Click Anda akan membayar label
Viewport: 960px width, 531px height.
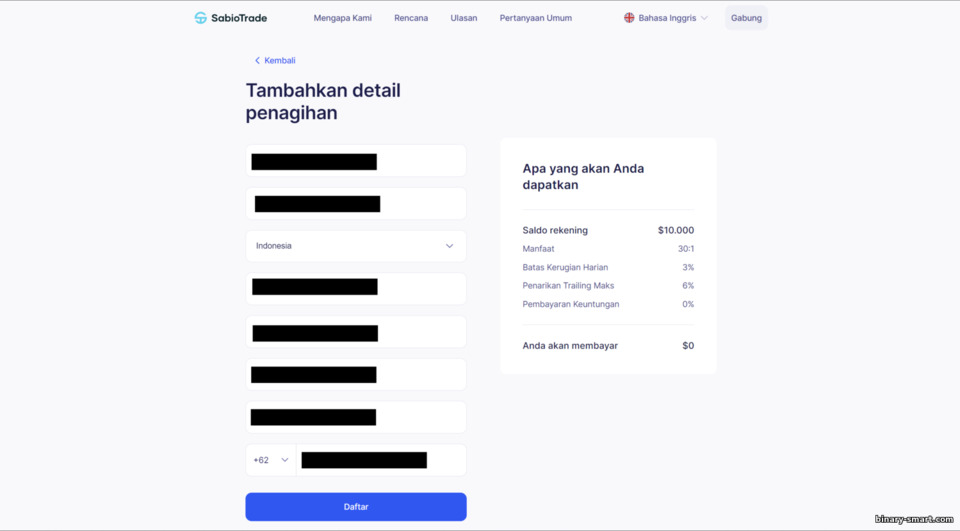(x=570, y=345)
